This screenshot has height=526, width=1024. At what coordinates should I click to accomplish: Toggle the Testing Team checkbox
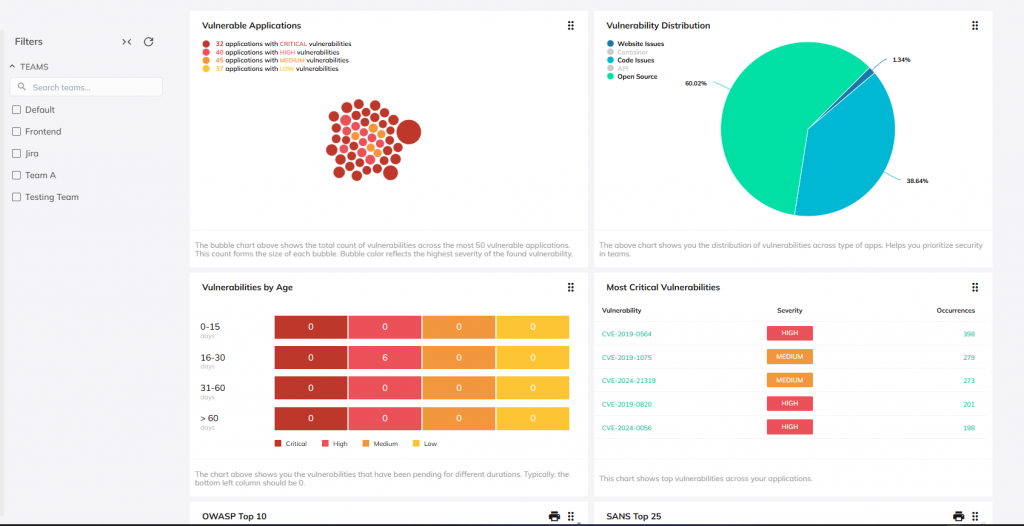(16, 197)
